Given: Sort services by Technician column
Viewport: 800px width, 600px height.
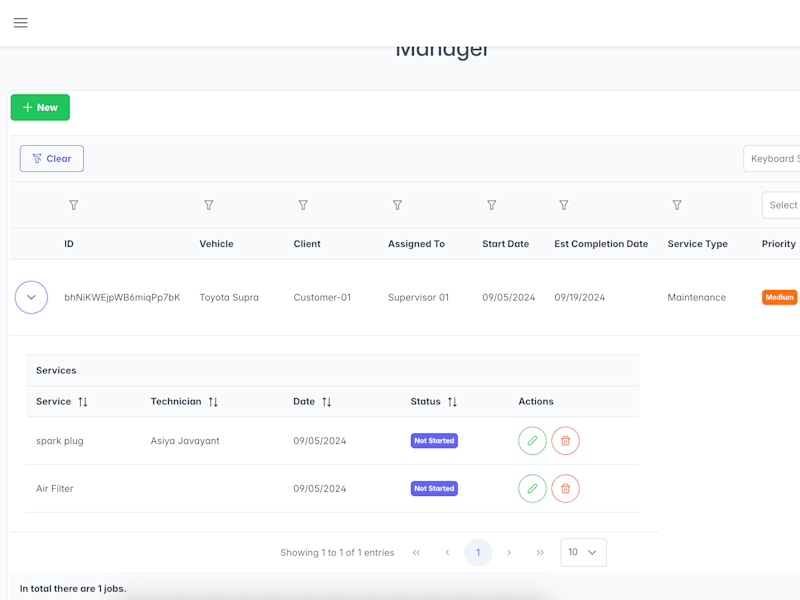Looking at the screenshot, I should (x=213, y=402).
